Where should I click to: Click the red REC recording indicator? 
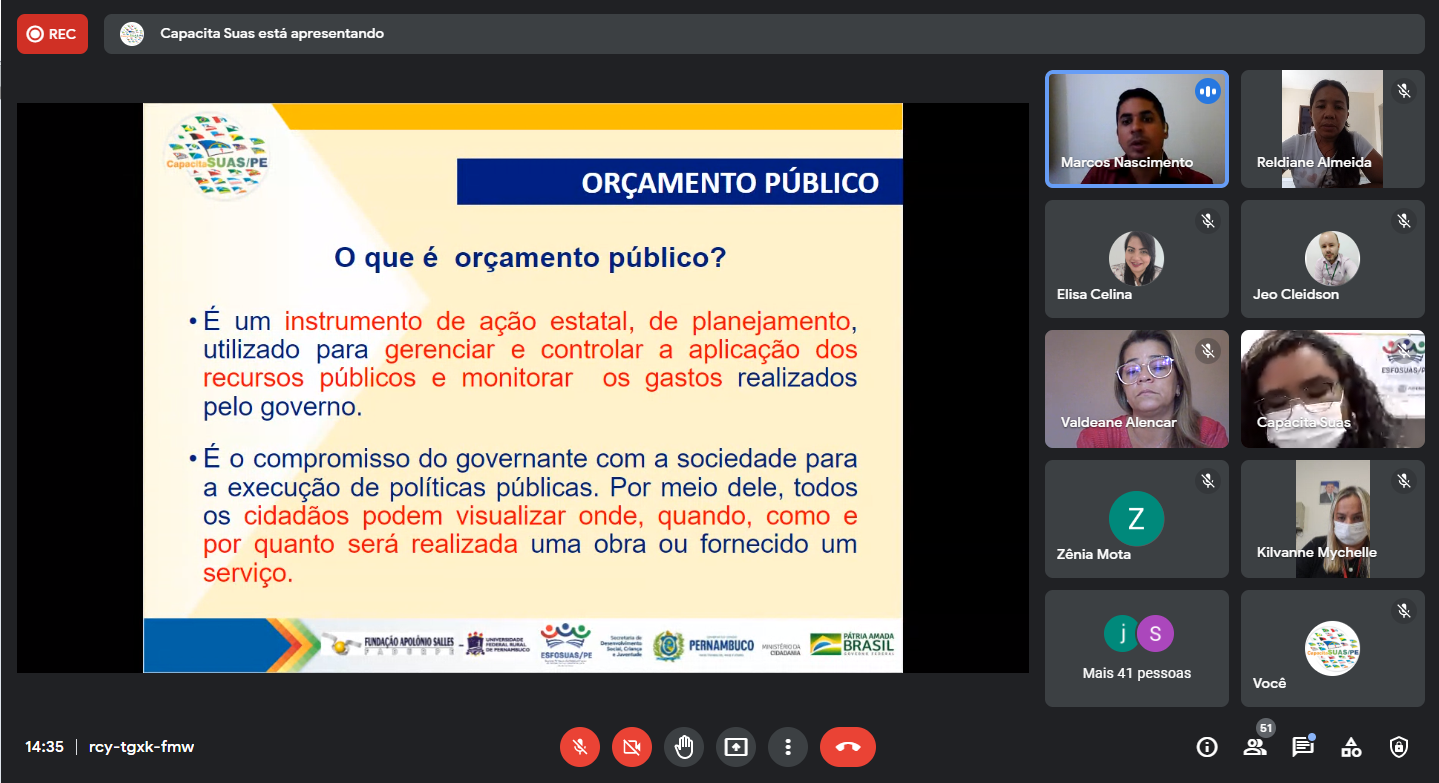[x=52, y=34]
